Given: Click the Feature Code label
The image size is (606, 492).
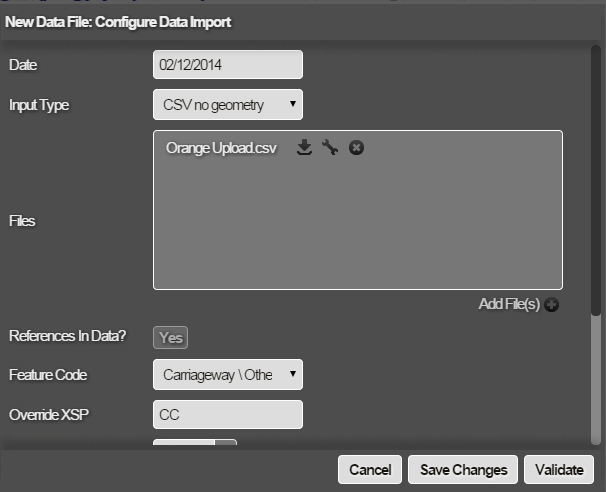Looking at the screenshot, I should click(48, 375).
